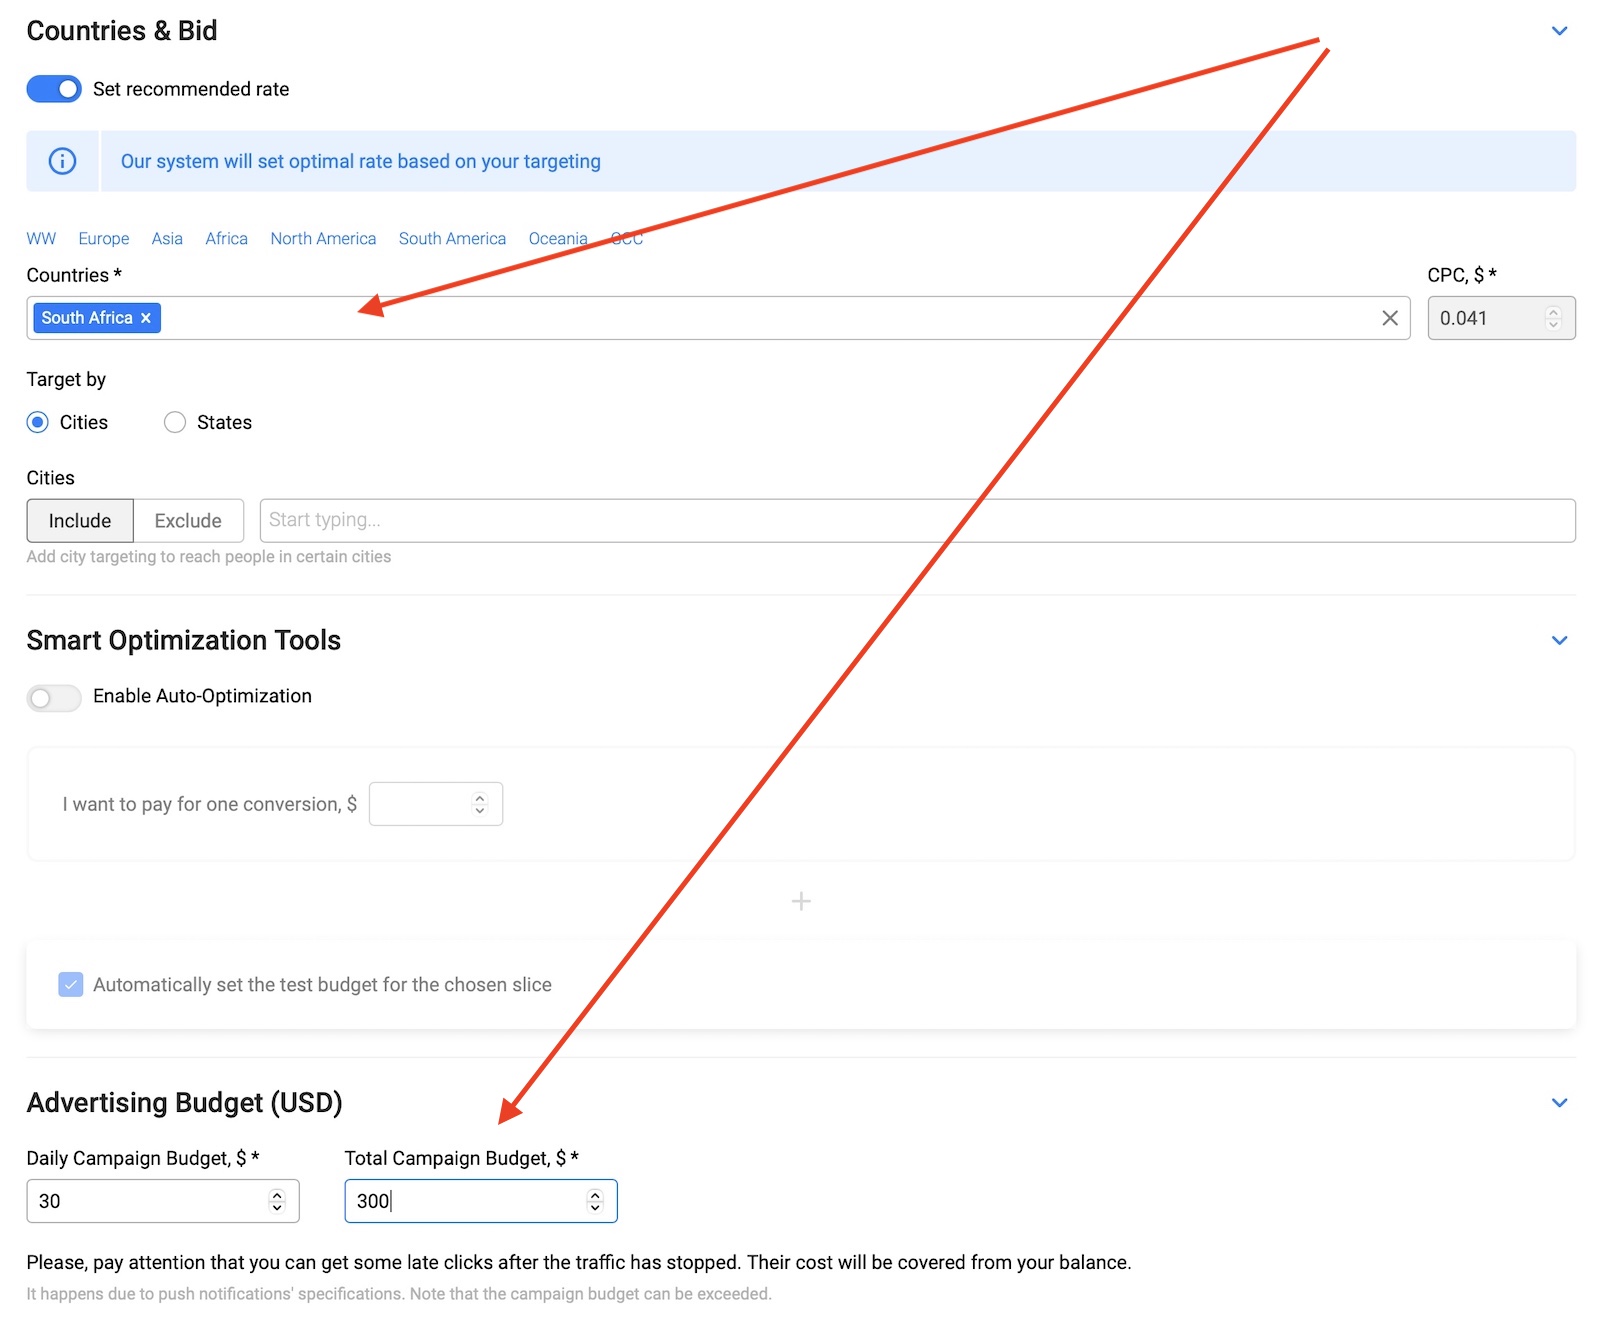Click the info icon in the blue banner
This screenshot has width=1600, height=1326.
click(62, 161)
